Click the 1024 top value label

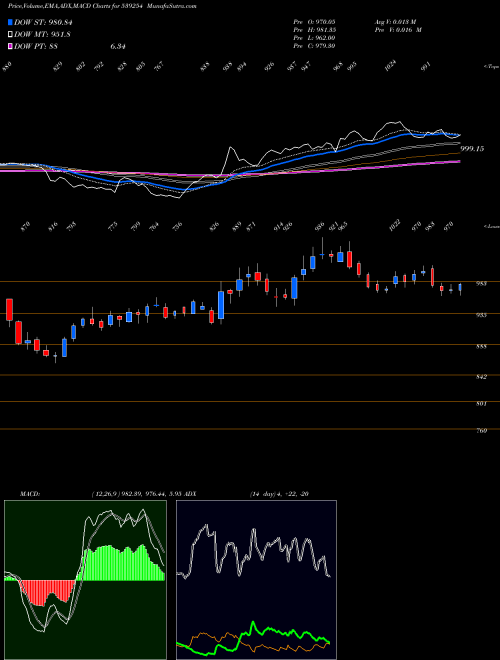pos(391,65)
